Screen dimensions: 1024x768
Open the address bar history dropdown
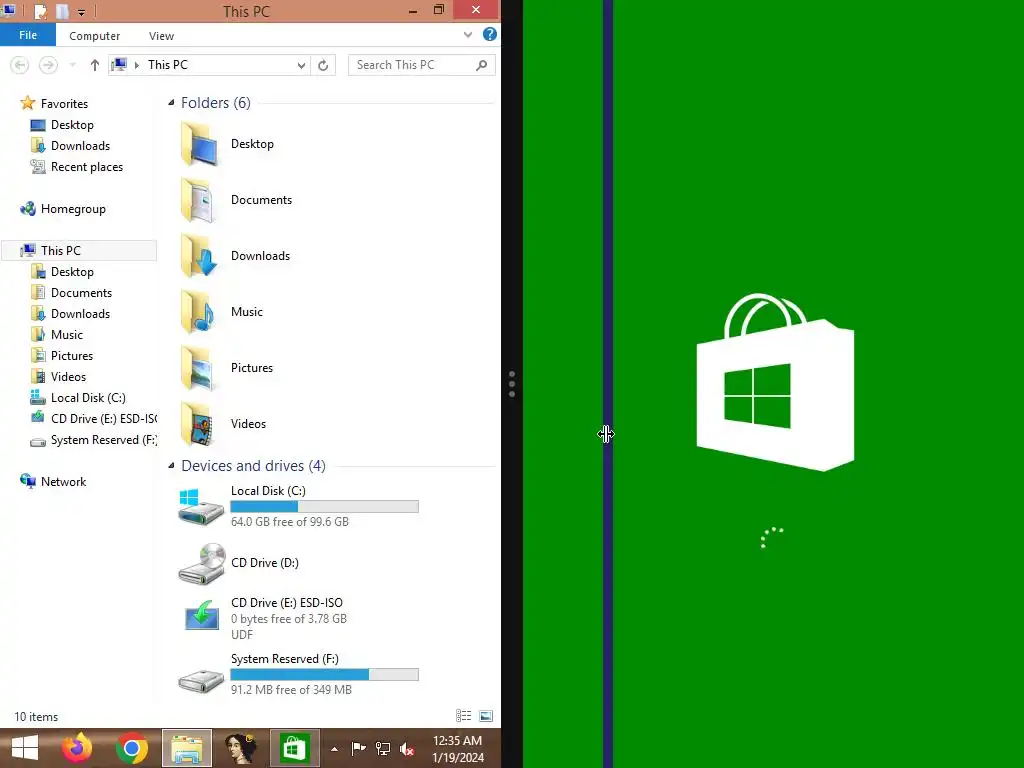coord(301,65)
